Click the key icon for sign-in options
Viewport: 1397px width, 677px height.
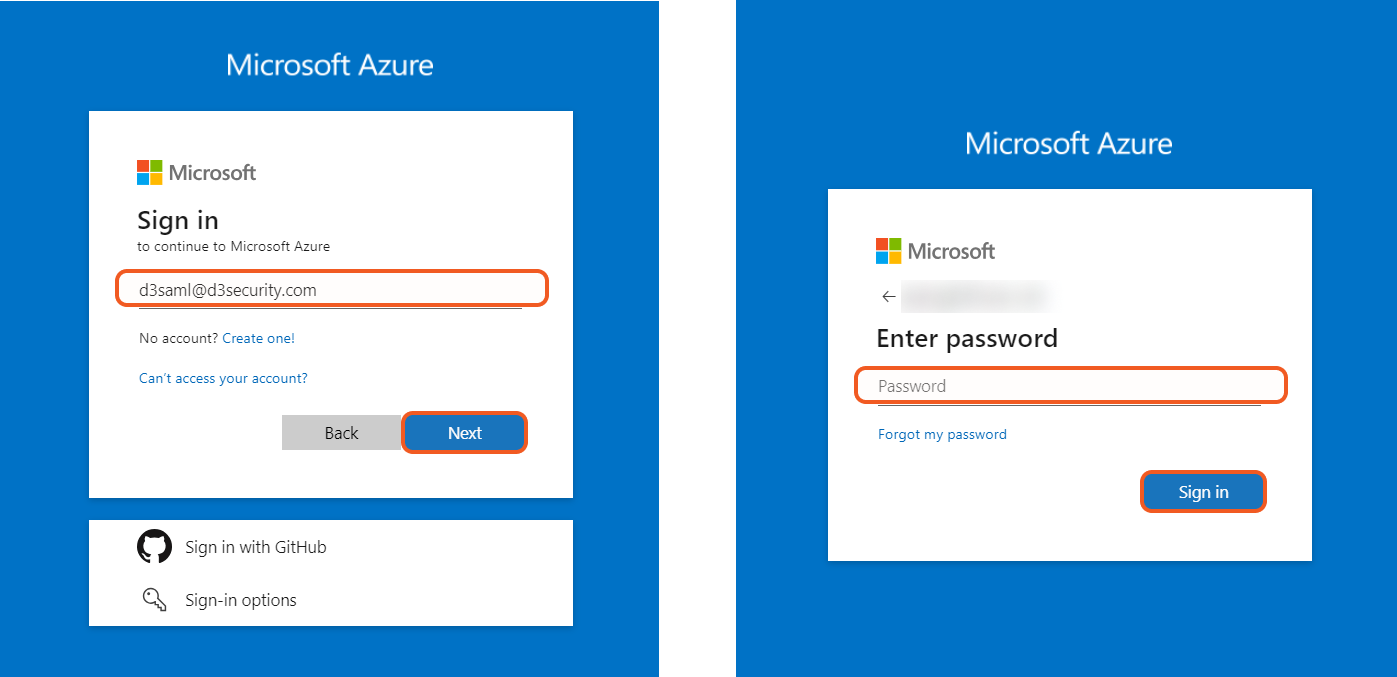coord(153,600)
